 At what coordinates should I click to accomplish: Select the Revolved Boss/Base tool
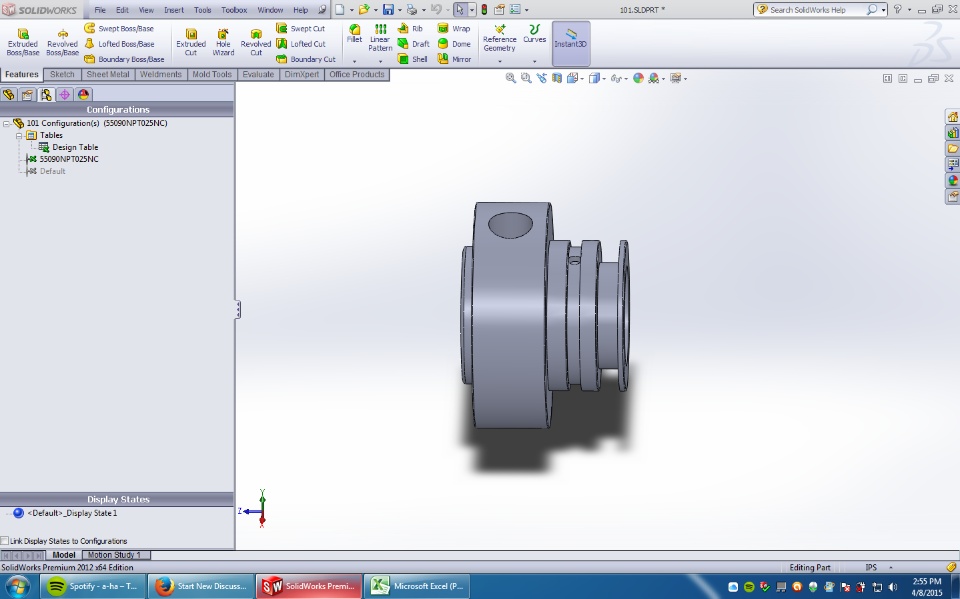62,42
